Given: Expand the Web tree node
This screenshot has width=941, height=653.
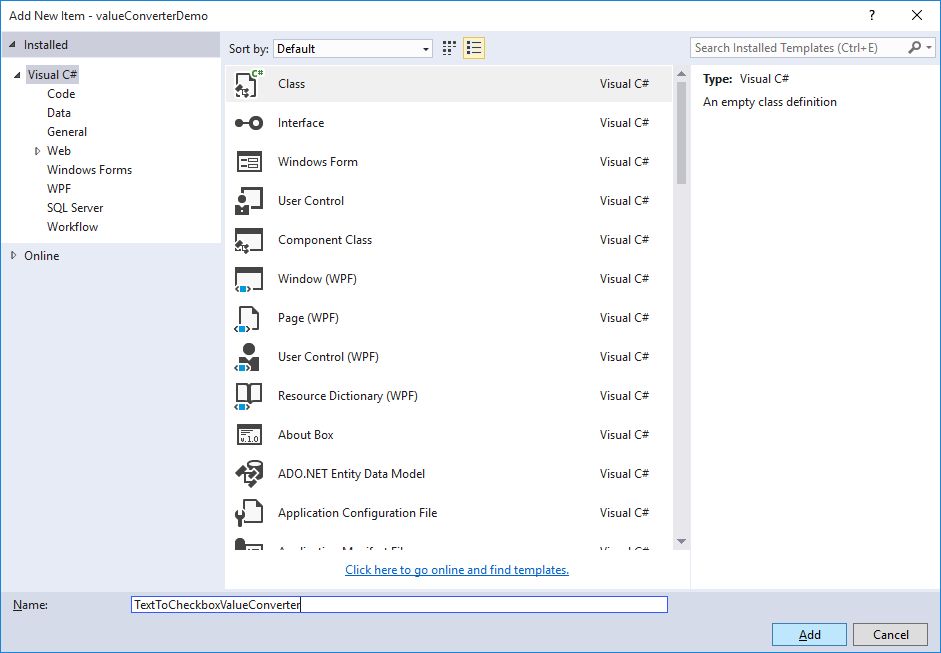Looking at the screenshot, I should (37, 151).
